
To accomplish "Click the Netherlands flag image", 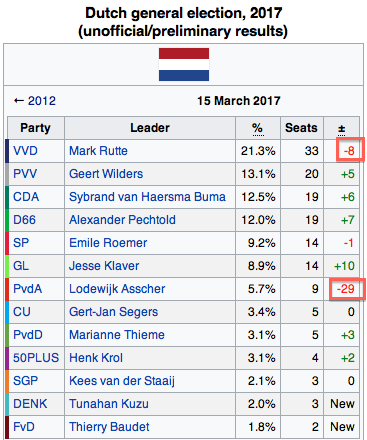I will (x=184, y=64).
